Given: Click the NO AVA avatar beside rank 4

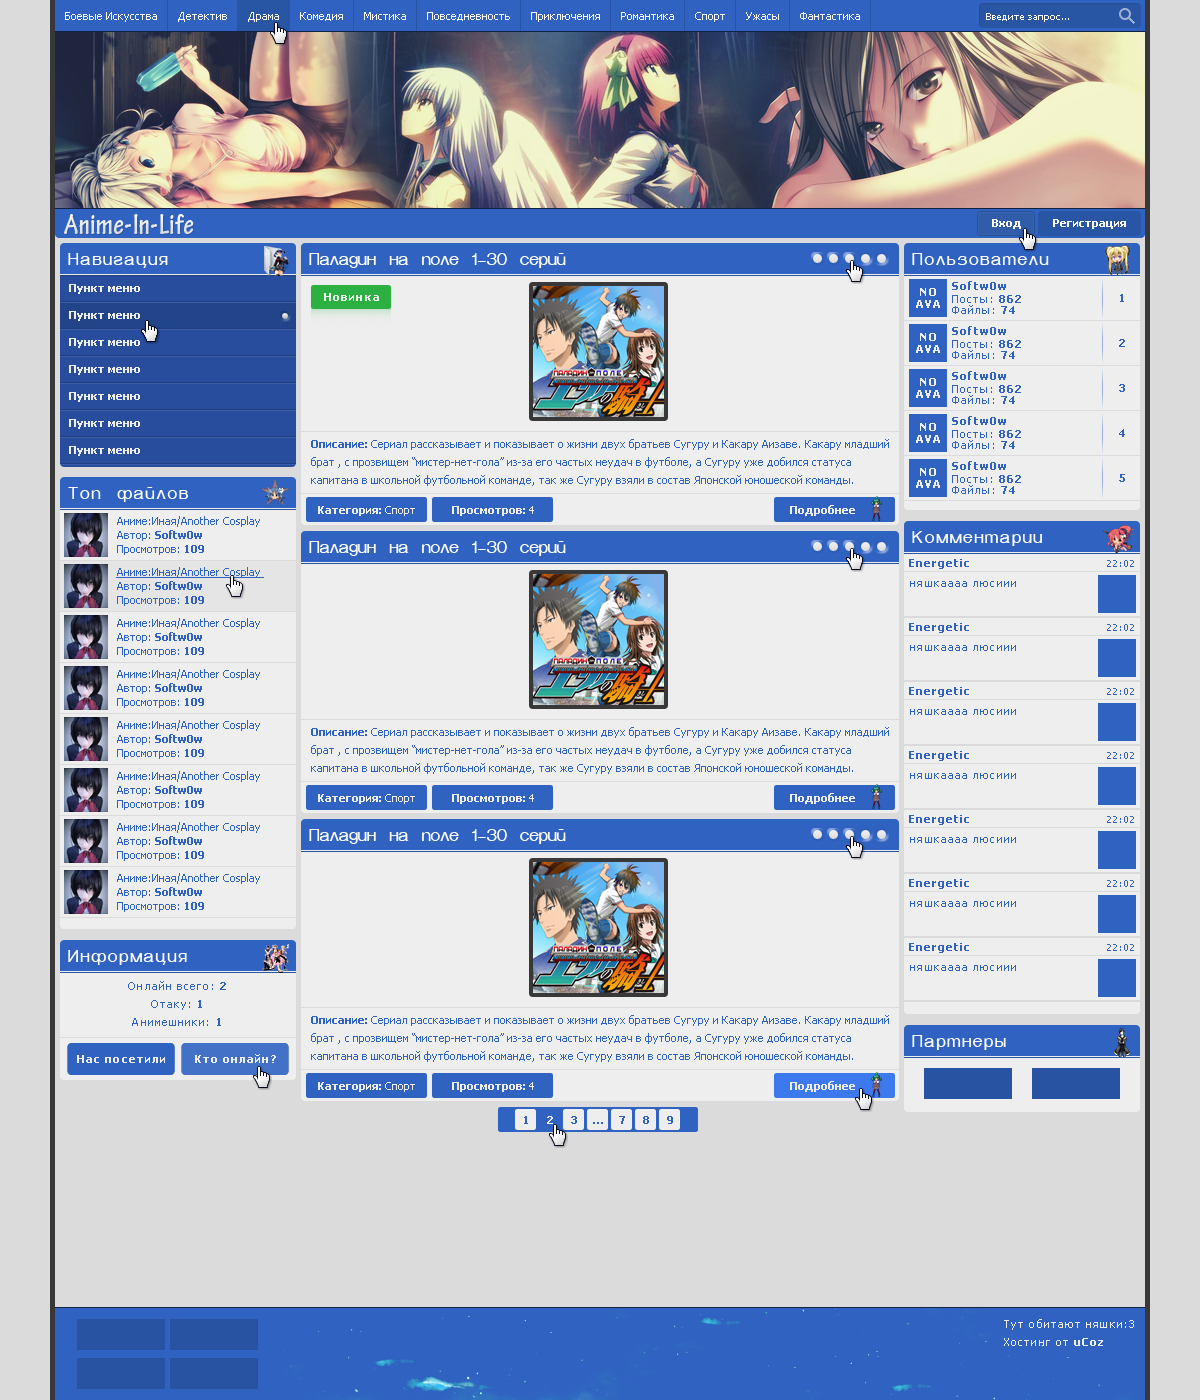Looking at the screenshot, I should point(928,433).
